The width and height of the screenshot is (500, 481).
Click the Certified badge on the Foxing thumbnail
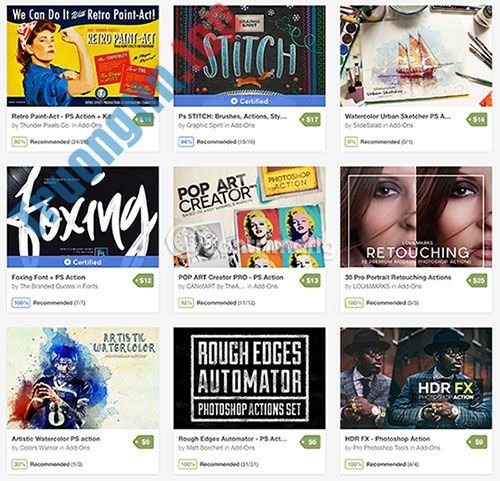pos(83,262)
